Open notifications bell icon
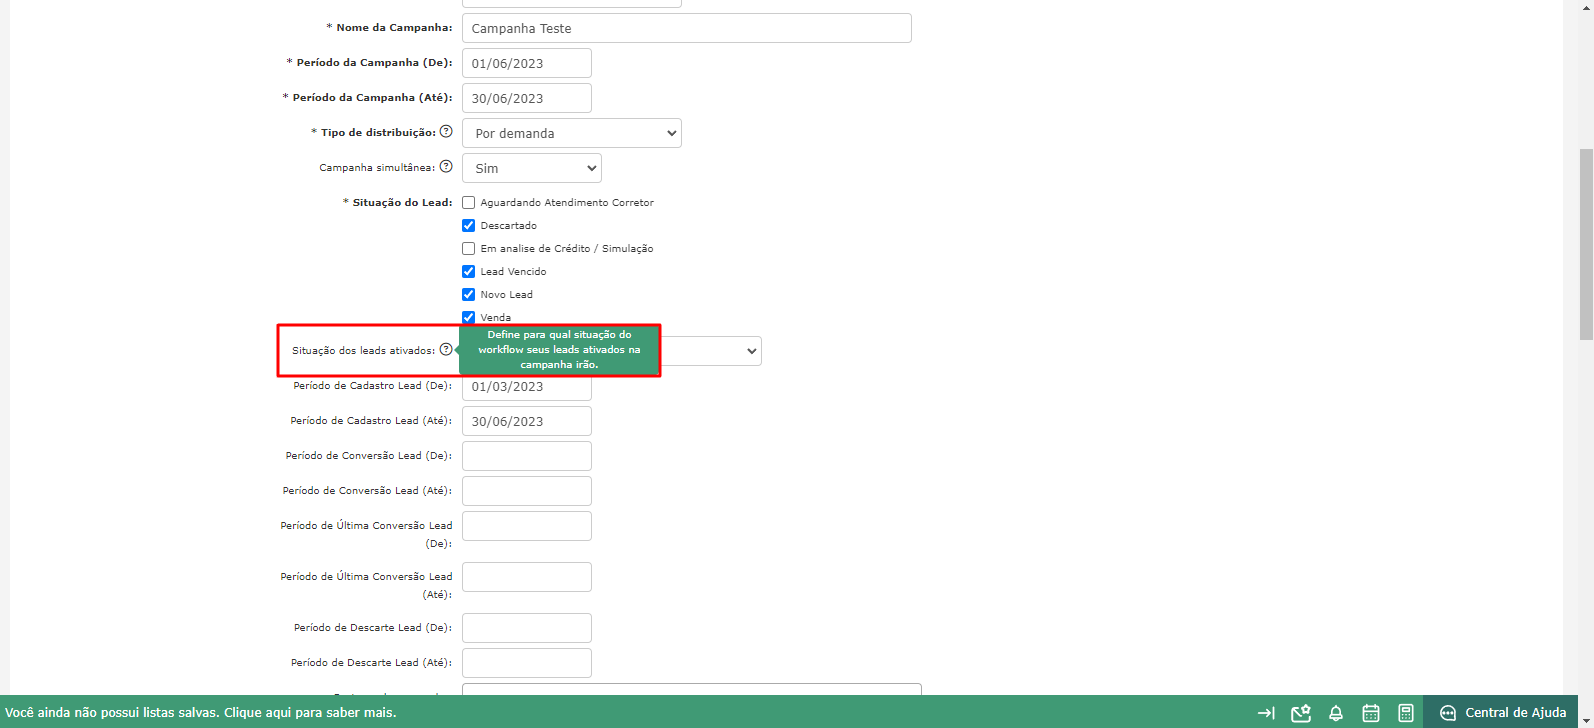 [1336, 713]
